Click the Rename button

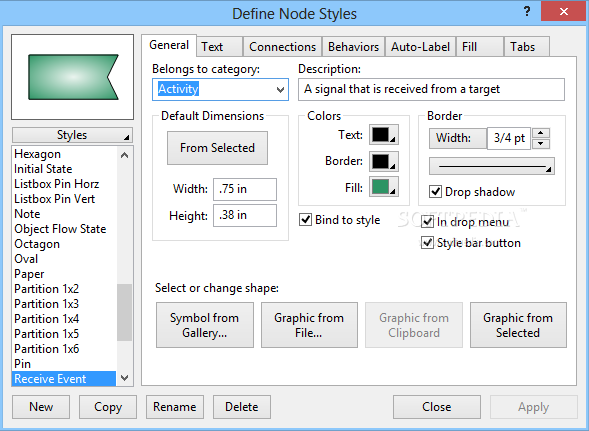175,407
